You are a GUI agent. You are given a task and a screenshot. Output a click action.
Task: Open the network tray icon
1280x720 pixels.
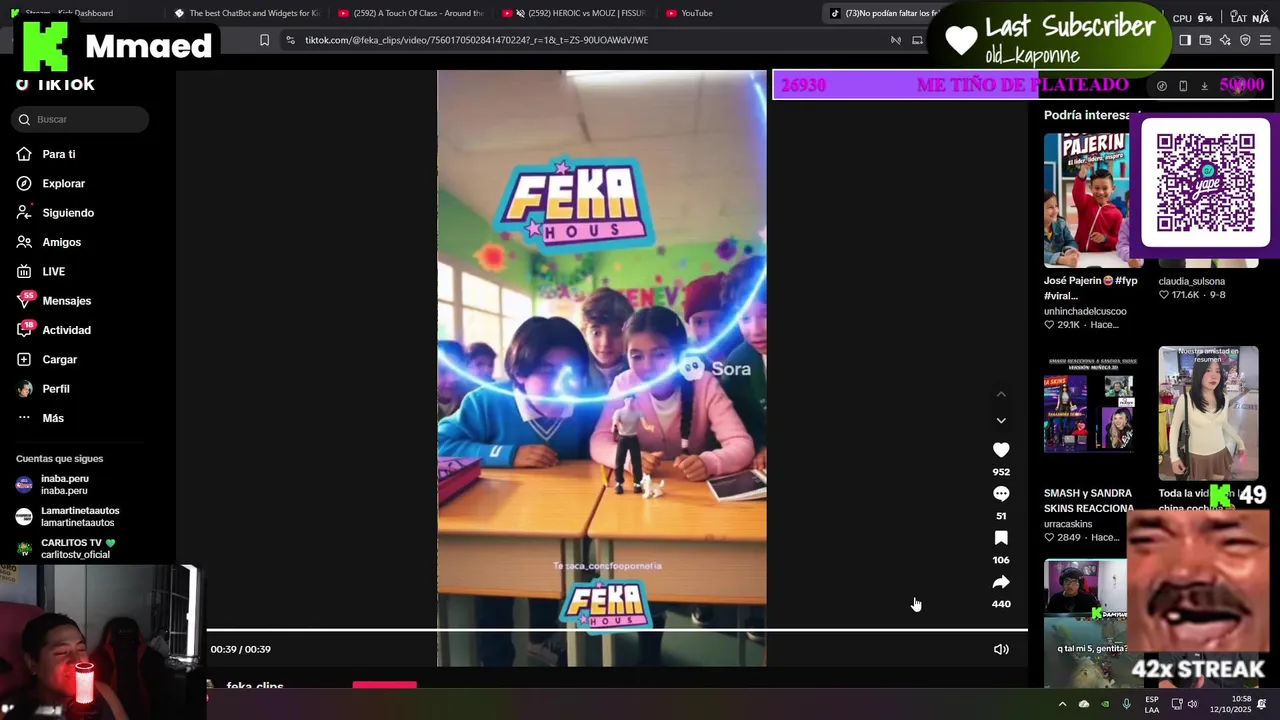pos(1176,704)
